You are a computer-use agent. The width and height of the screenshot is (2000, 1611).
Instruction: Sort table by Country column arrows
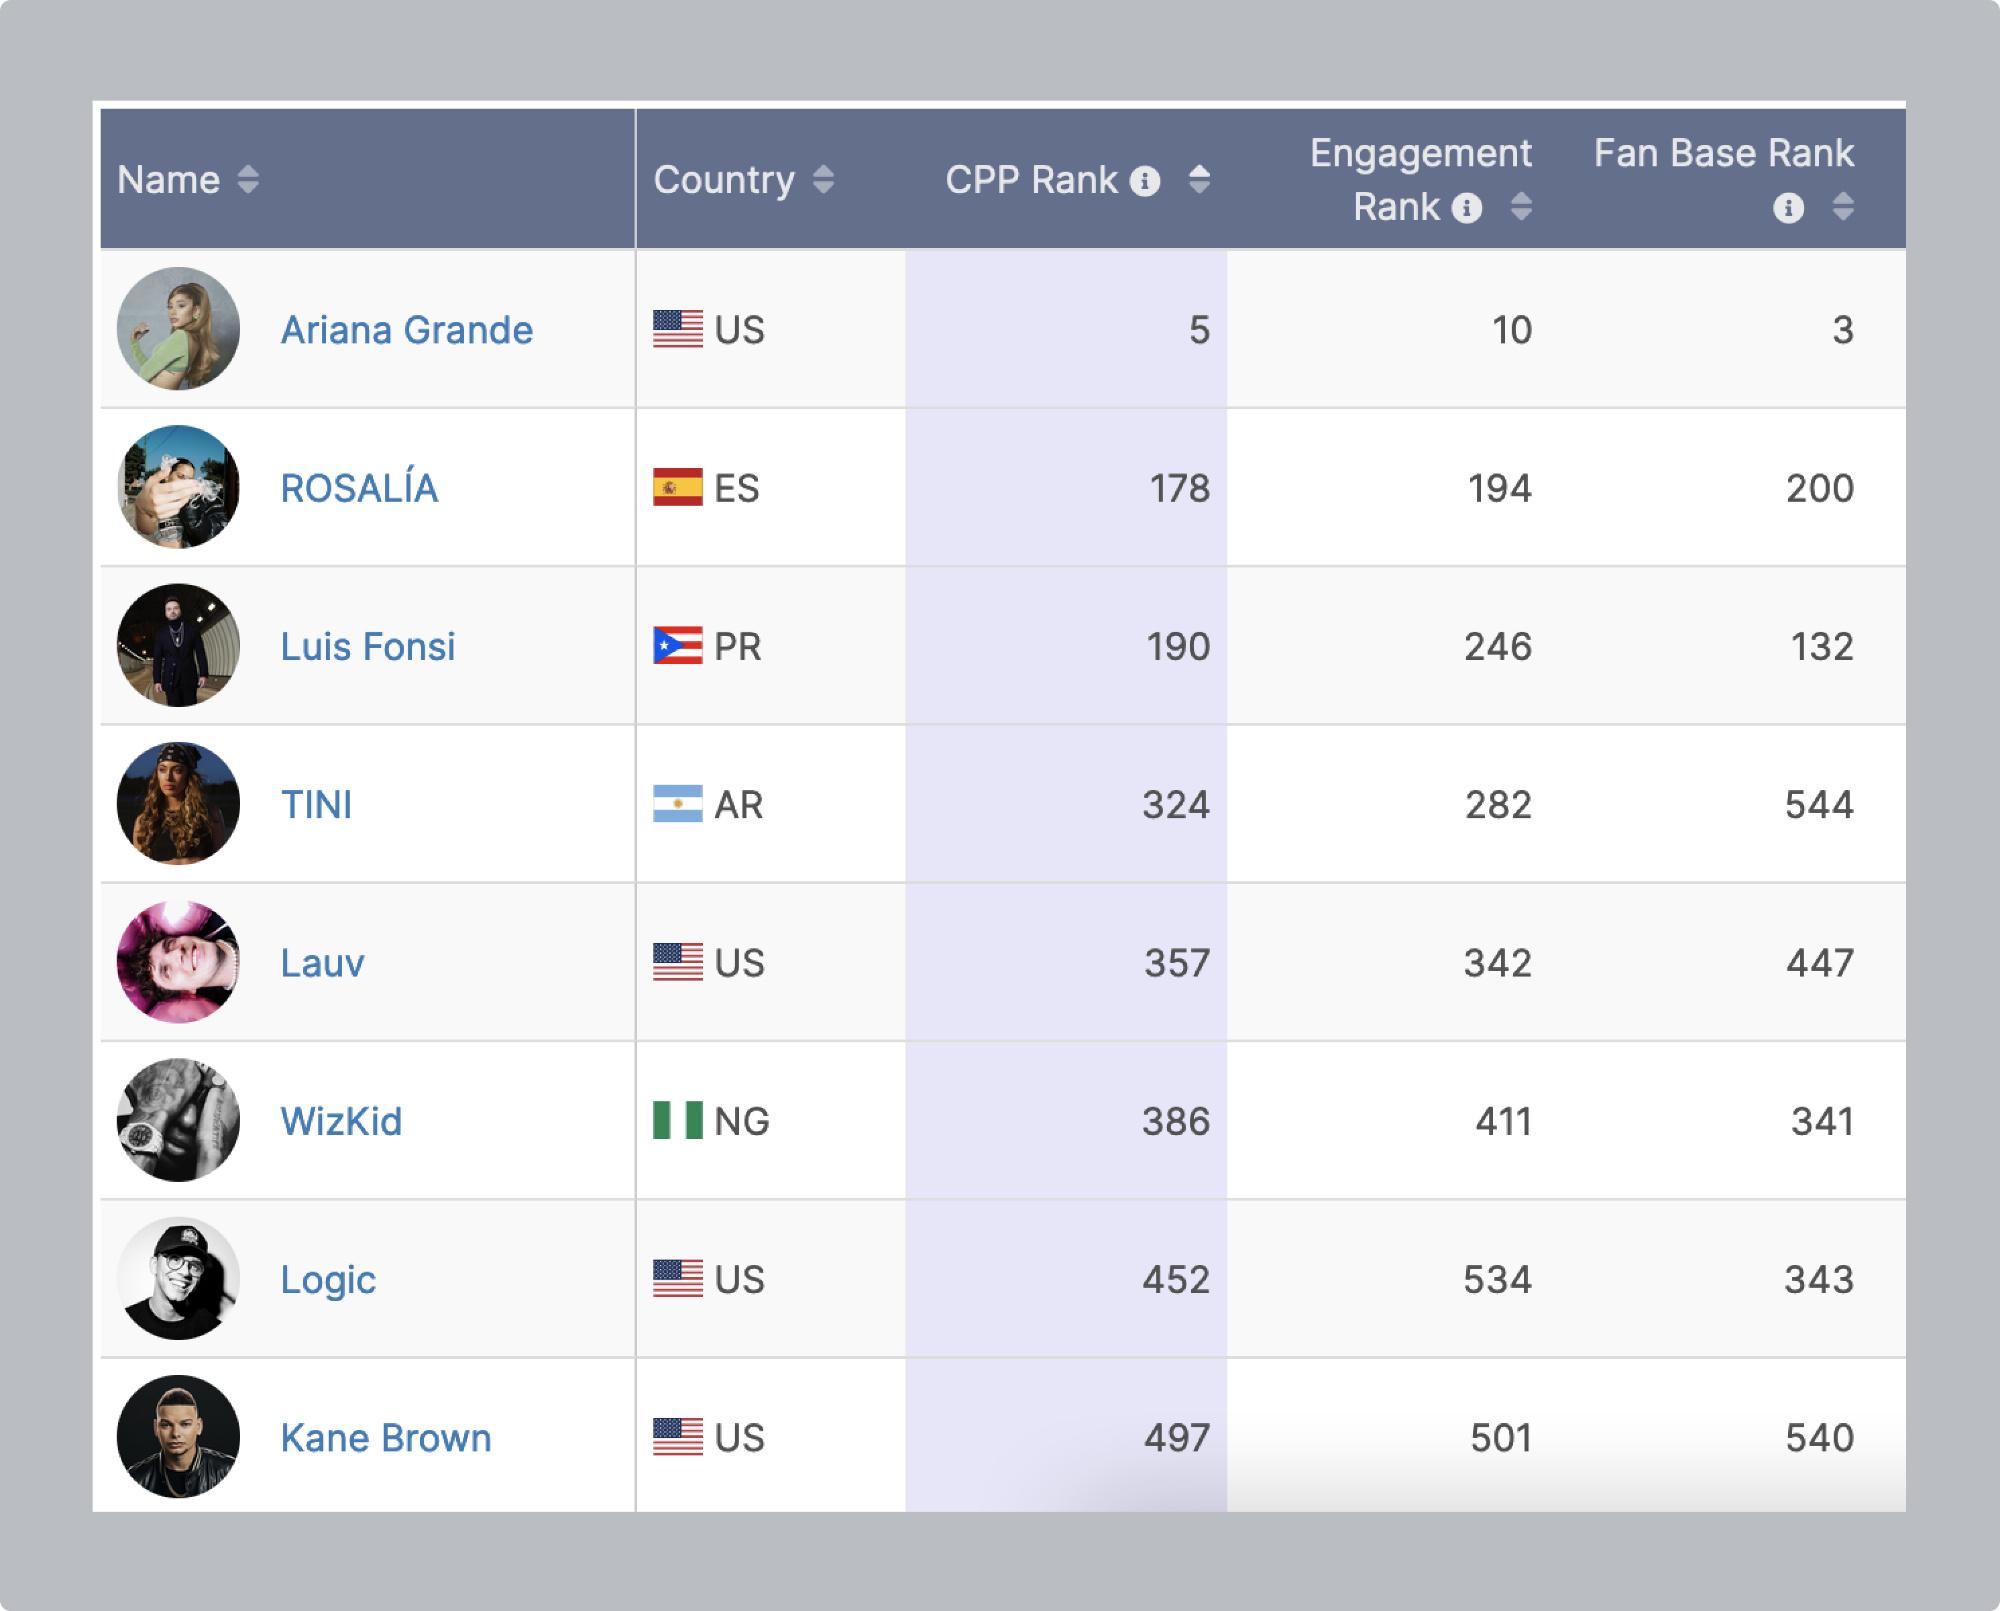point(823,180)
